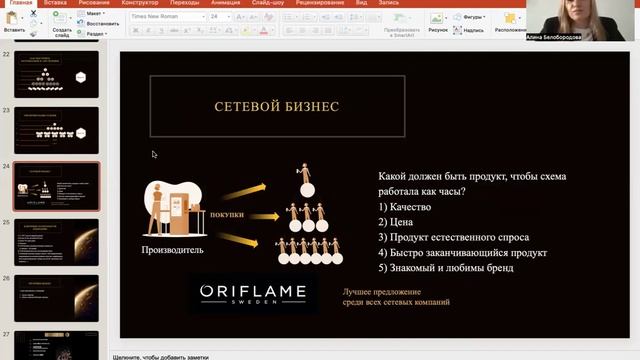
Task: Click the Format painter brush icon
Action: tap(33, 33)
